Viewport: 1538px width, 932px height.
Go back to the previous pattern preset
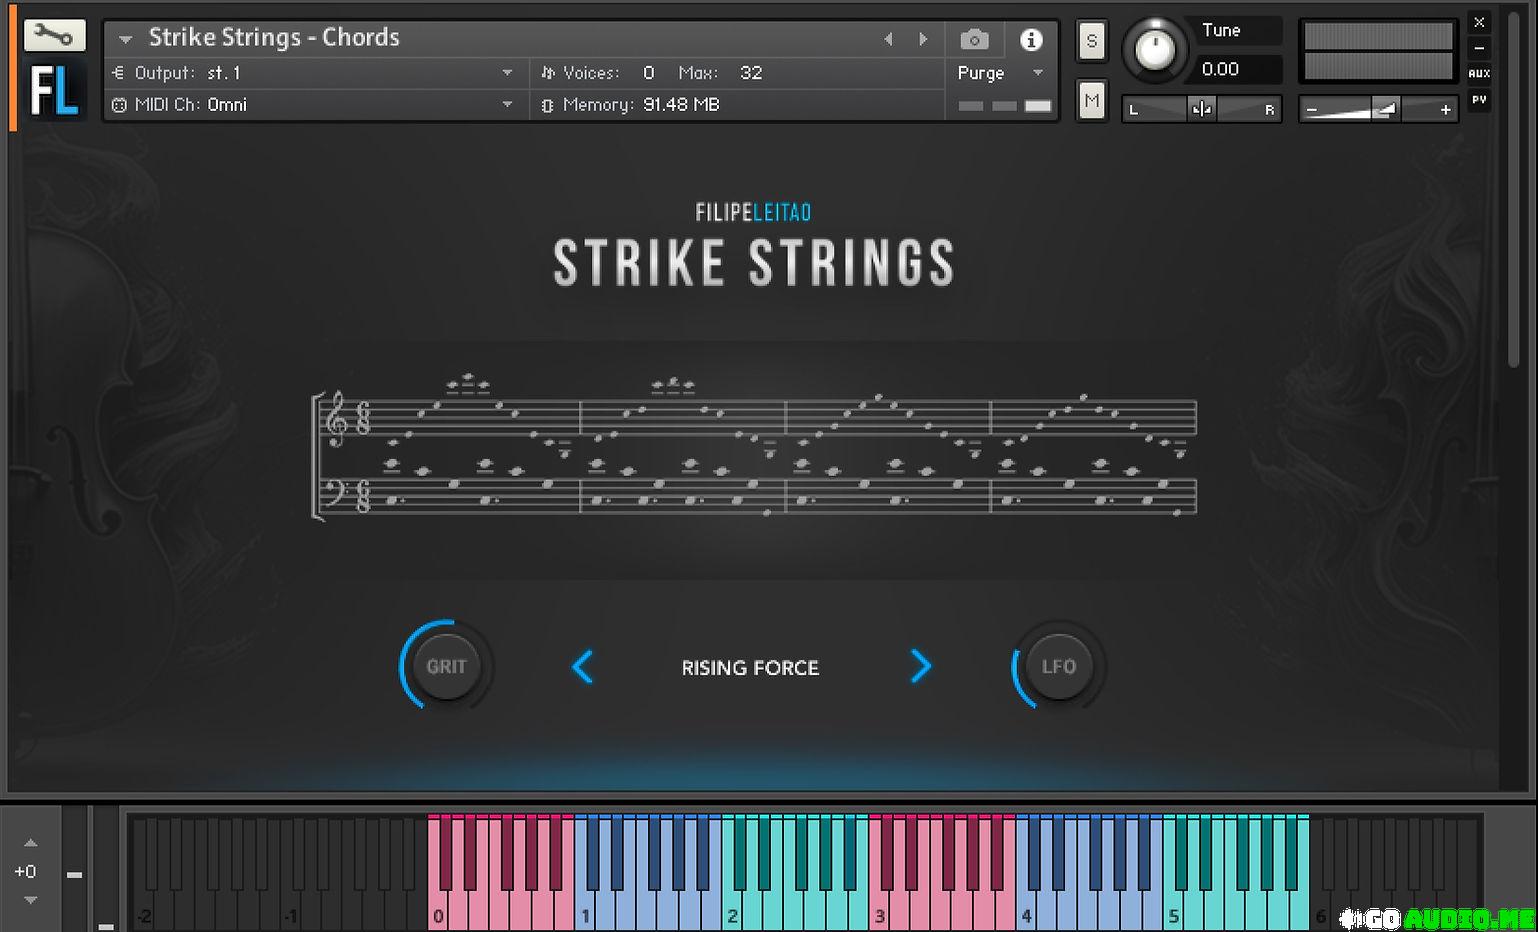tap(583, 667)
